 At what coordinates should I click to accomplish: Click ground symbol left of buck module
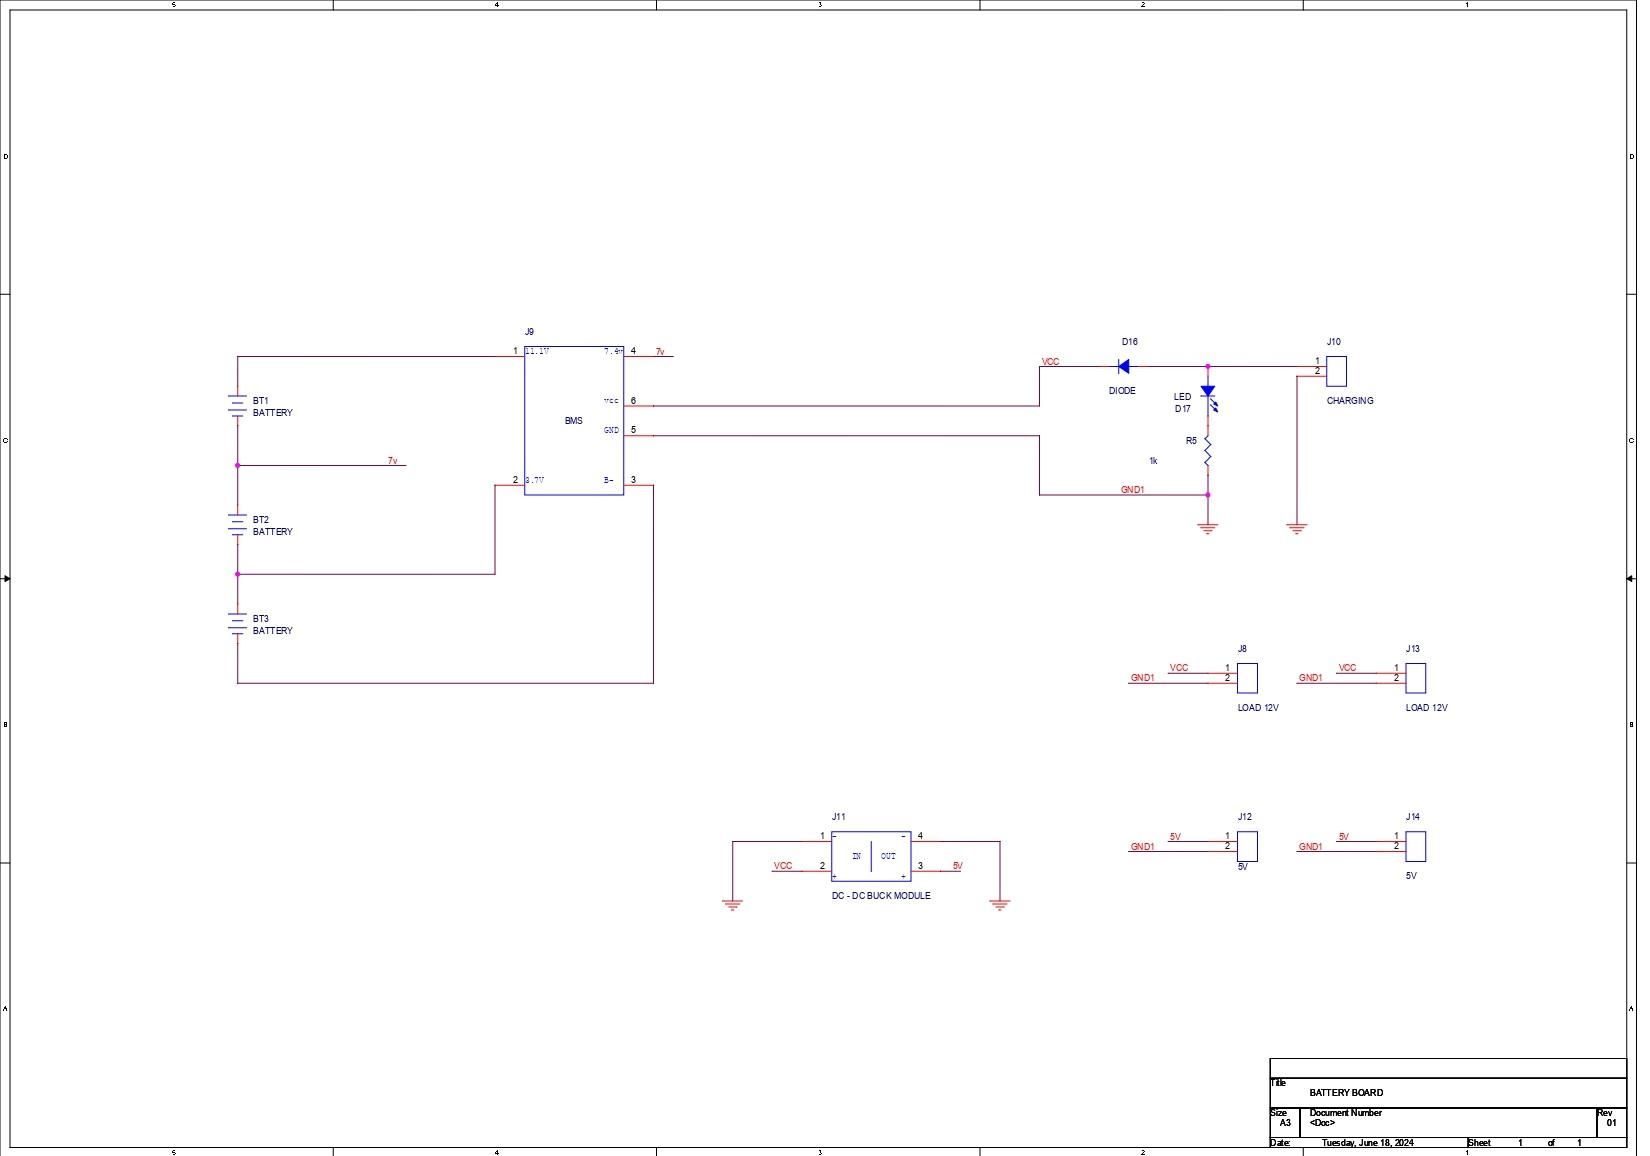(x=732, y=904)
